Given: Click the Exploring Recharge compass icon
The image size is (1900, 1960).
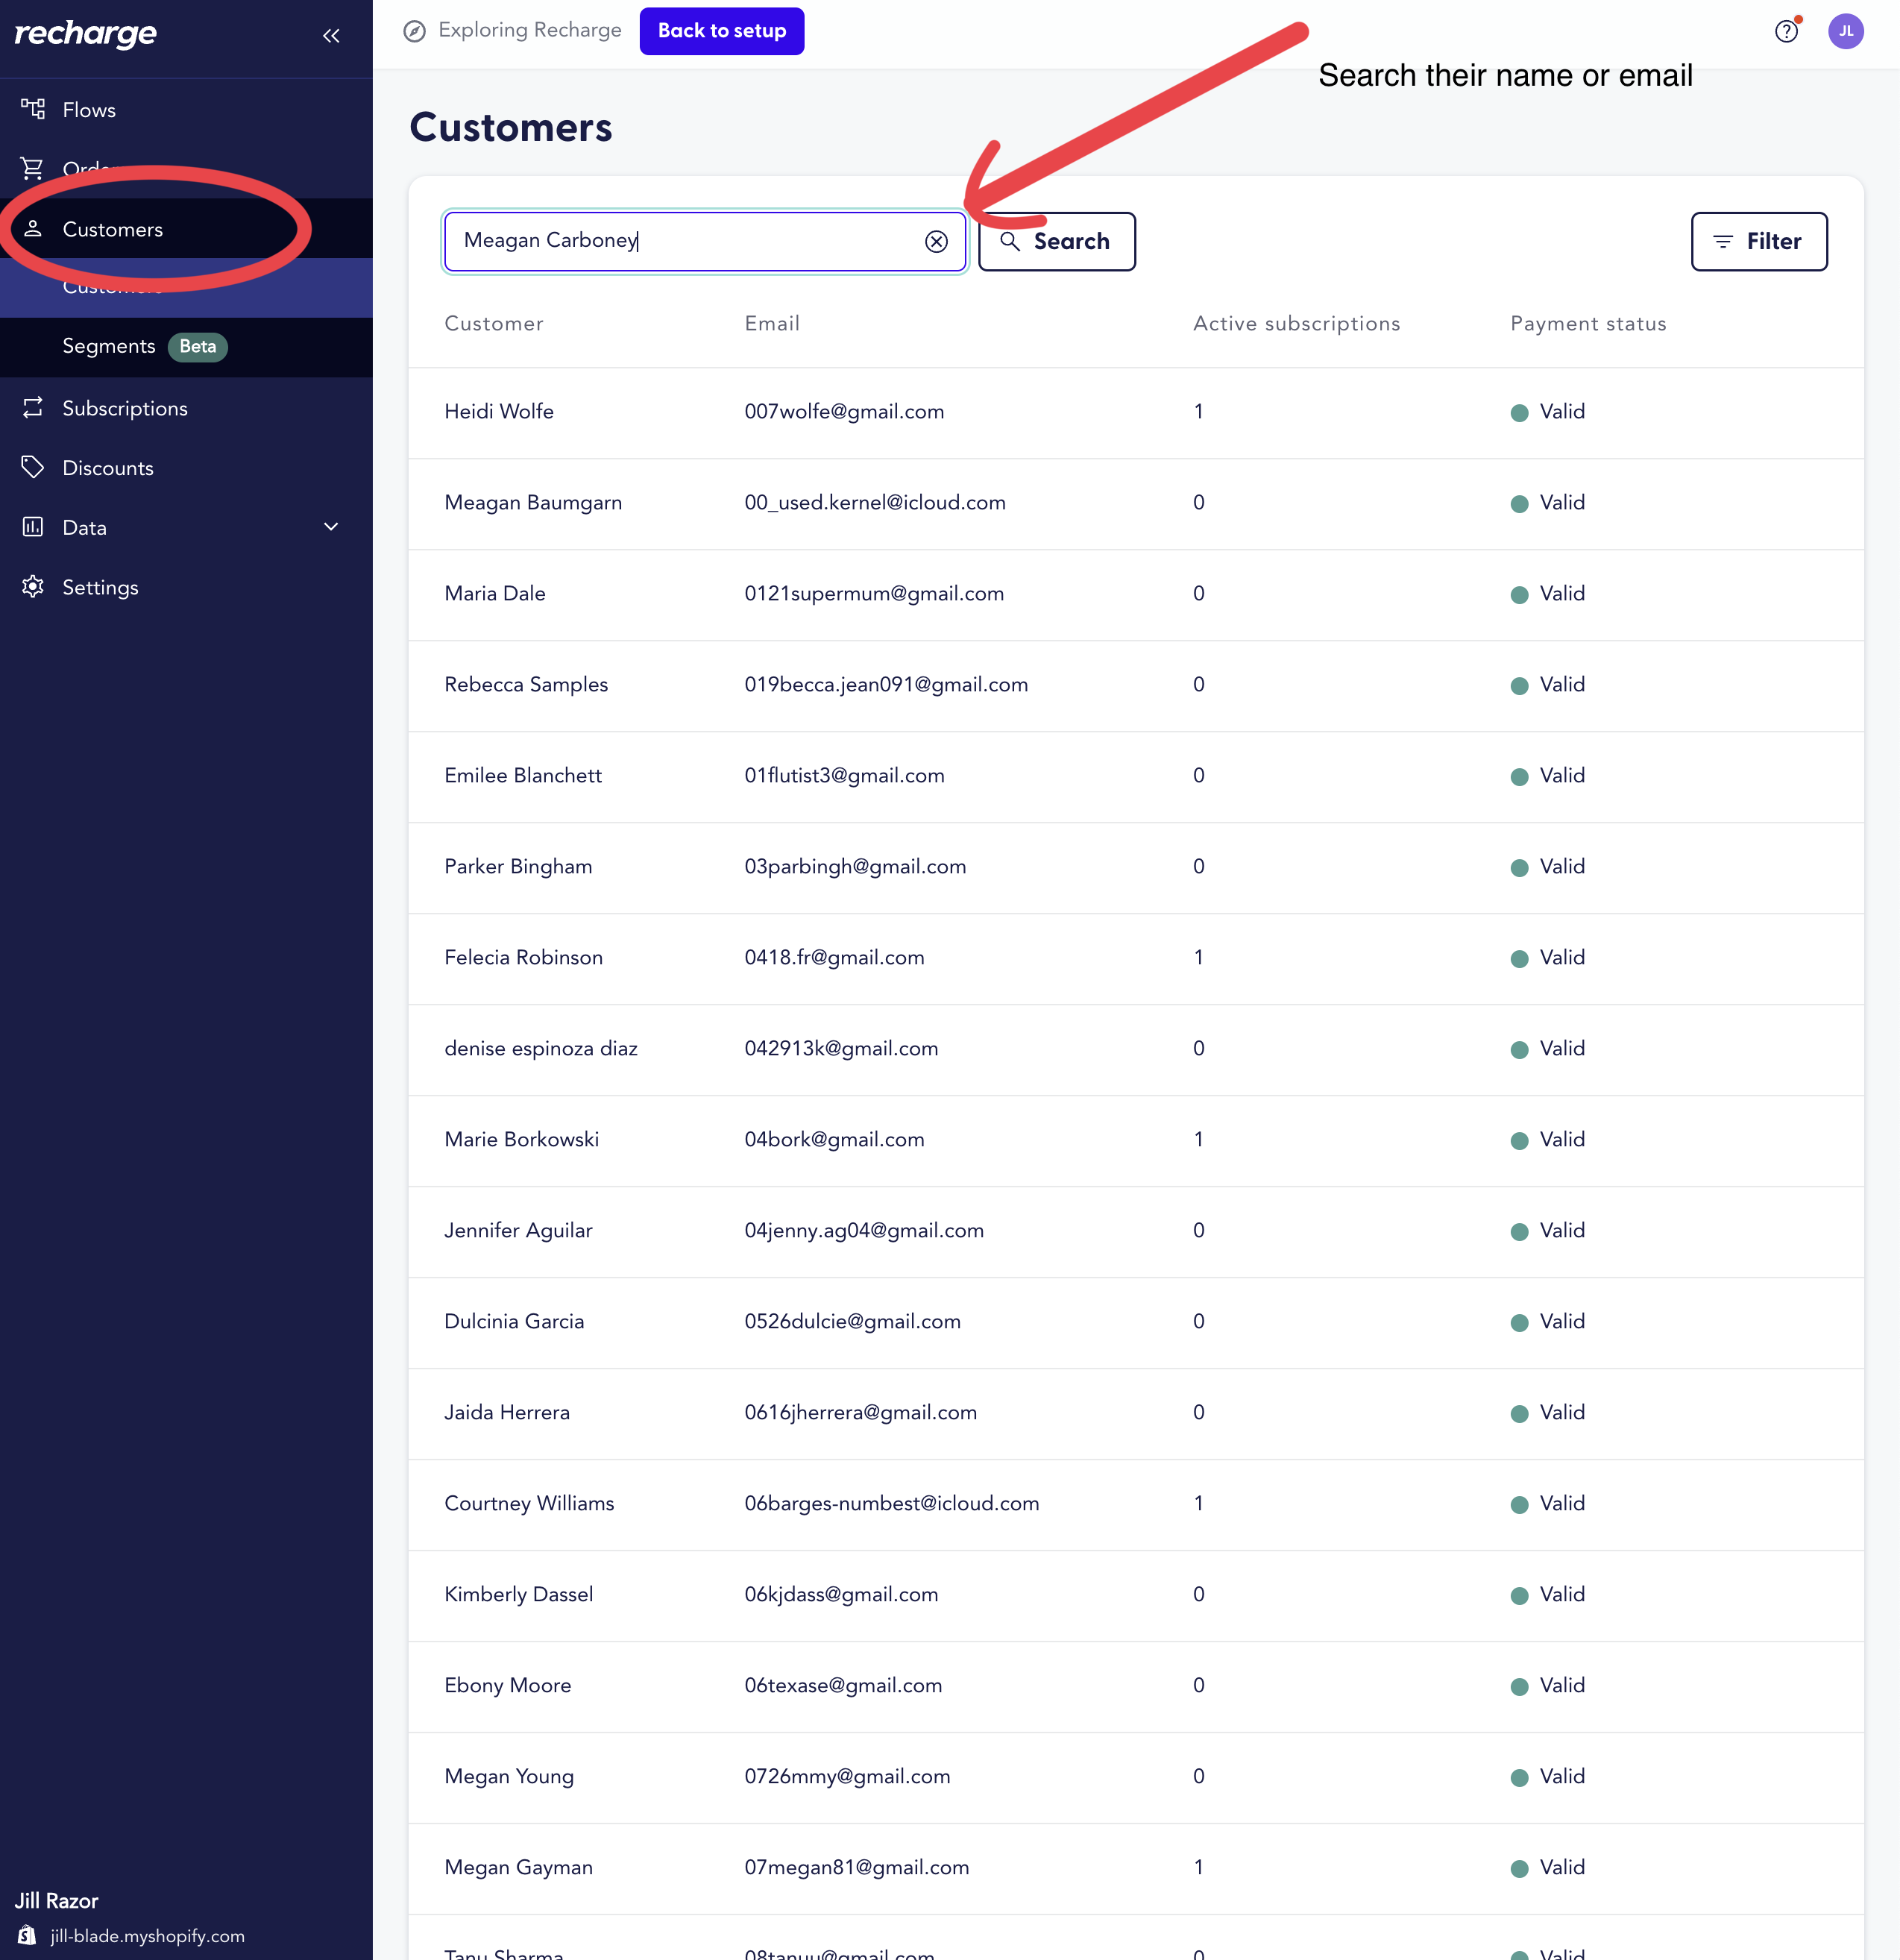Looking at the screenshot, I should coord(414,30).
